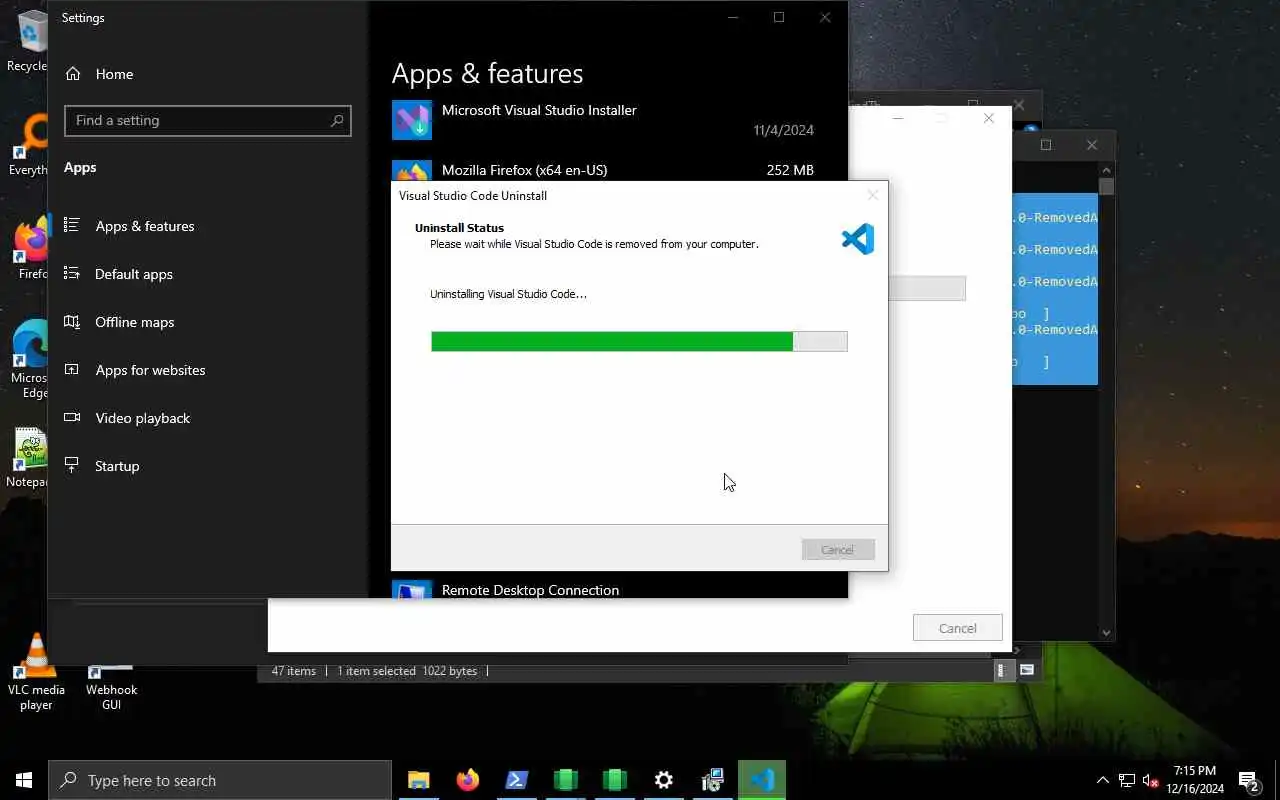Select the VLC media player desktop icon
The width and height of the screenshot is (1280, 800).
[36, 672]
